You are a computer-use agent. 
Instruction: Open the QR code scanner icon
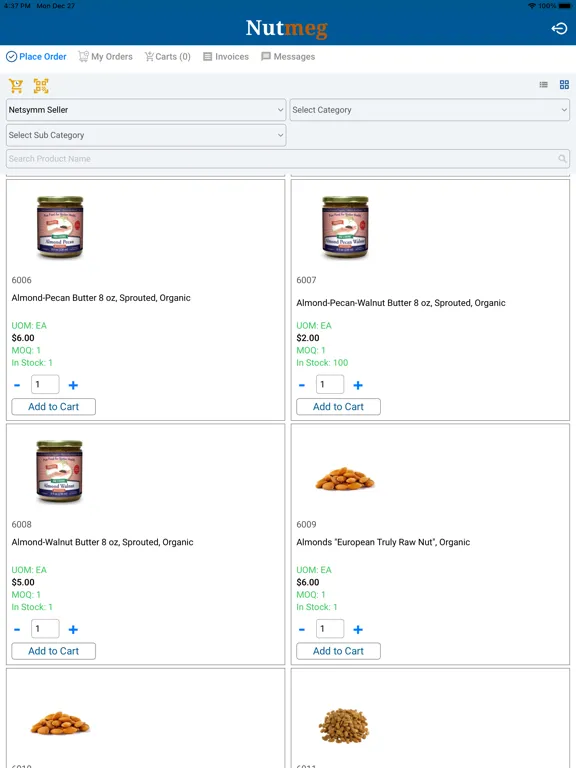tap(41, 86)
